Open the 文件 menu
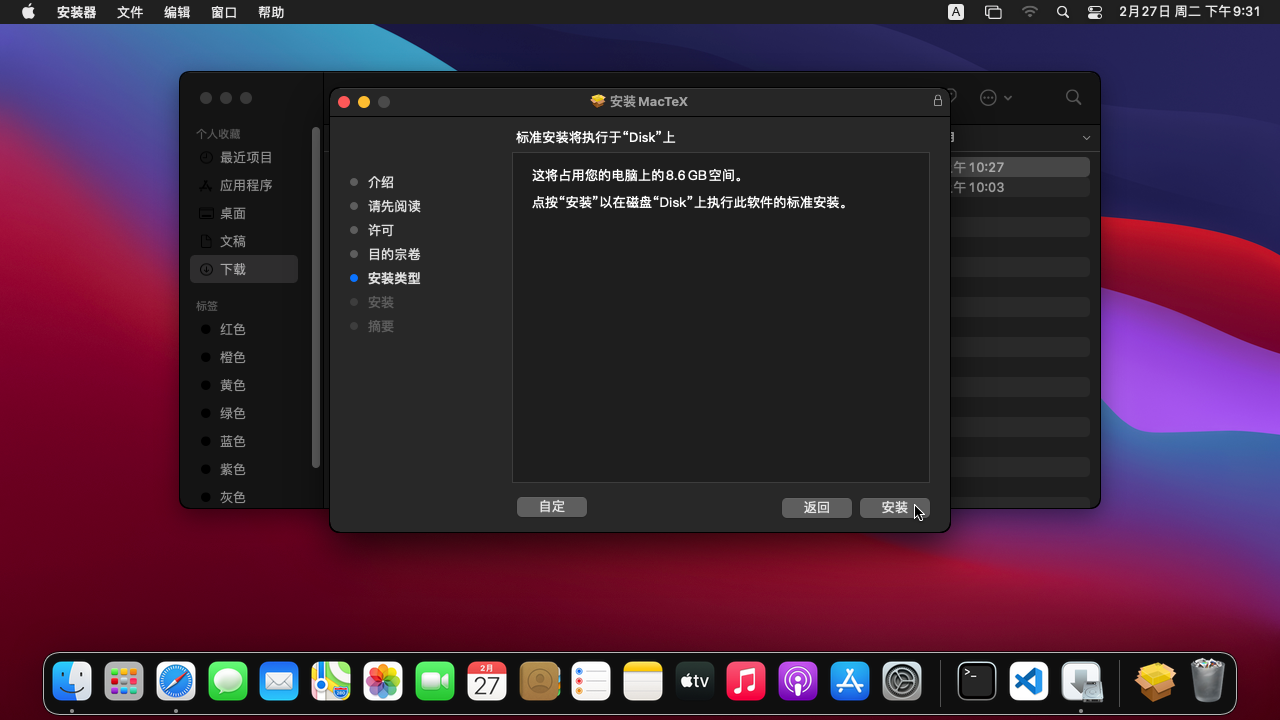 [x=130, y=12]
